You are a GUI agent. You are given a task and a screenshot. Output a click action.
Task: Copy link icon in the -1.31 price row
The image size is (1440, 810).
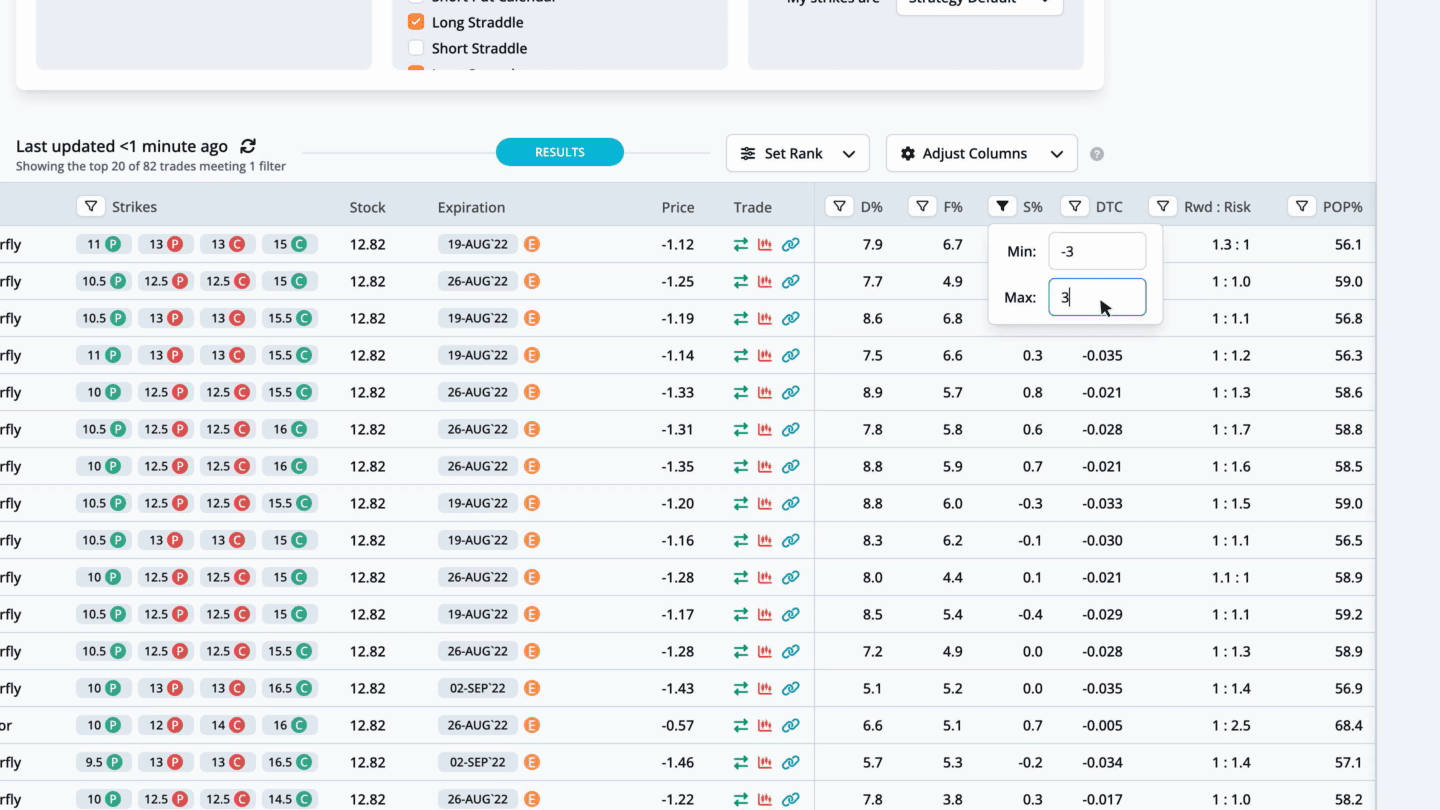pos(790,429)
